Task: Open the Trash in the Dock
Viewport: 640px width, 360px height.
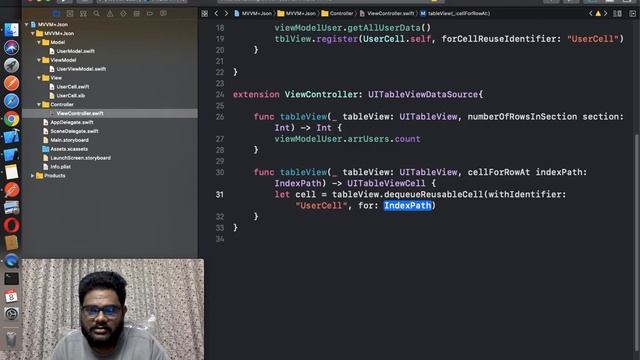Action: [11, 338]
